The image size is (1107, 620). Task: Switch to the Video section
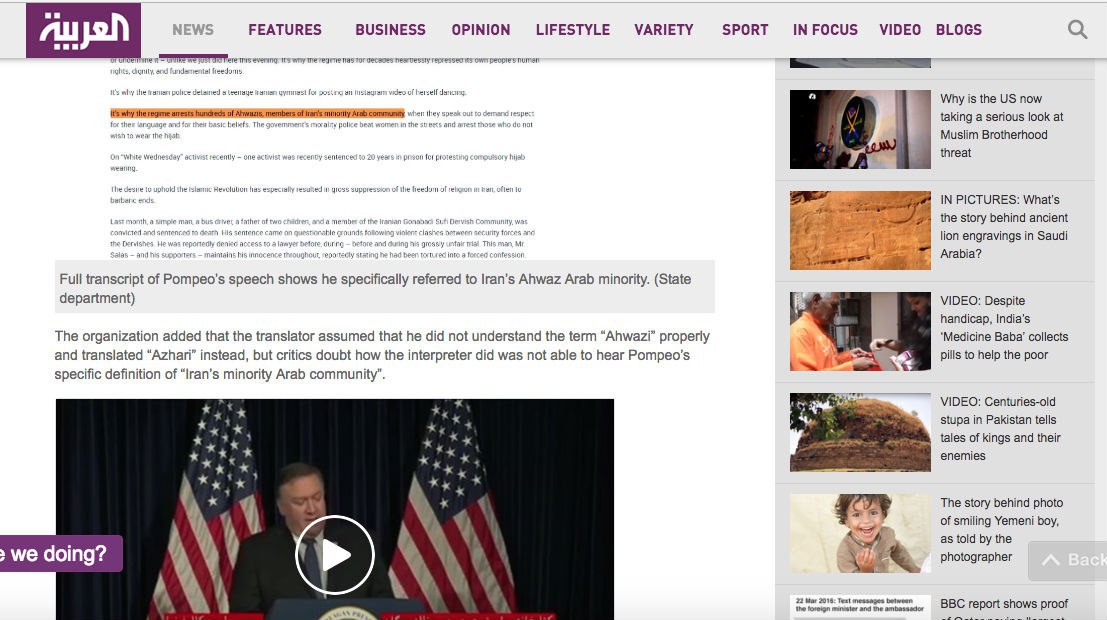pyautogui.click(x=899, y=30)
